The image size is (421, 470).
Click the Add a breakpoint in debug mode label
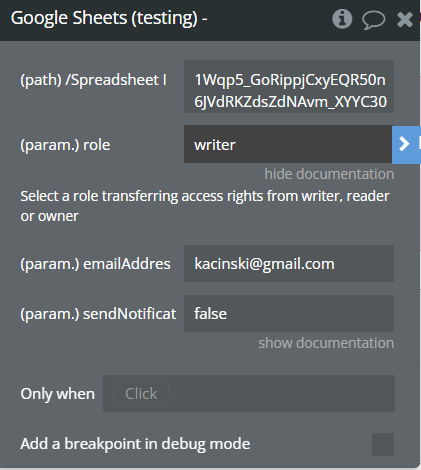click(x=135, y=444)
